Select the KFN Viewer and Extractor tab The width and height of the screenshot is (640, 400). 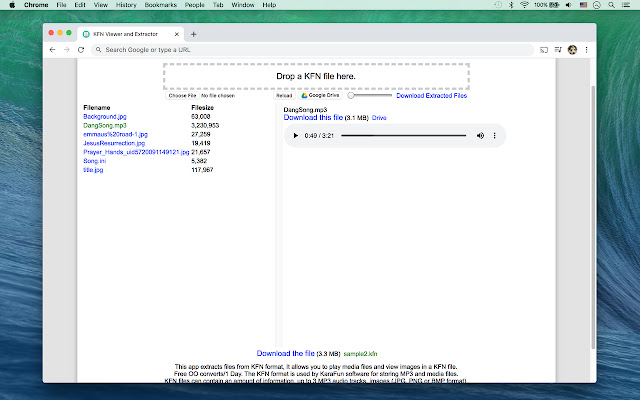131,34
